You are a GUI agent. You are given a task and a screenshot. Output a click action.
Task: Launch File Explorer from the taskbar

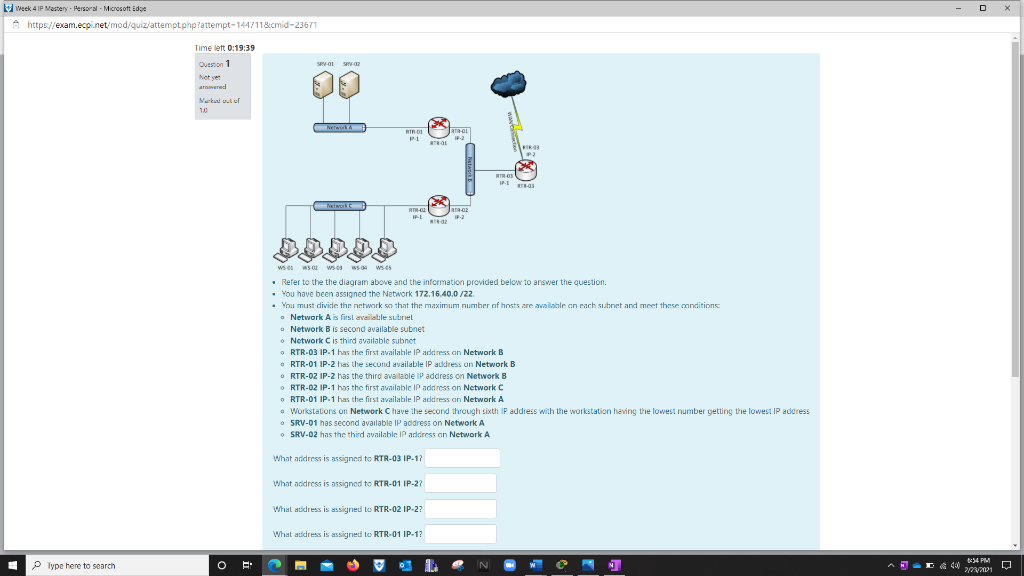[x=301, y=565]
